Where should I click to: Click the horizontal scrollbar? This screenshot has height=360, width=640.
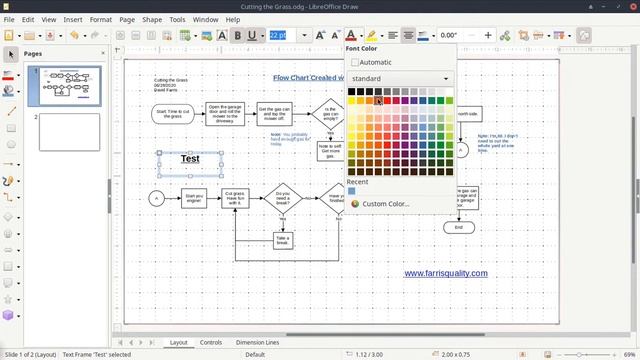coord(385,335)
